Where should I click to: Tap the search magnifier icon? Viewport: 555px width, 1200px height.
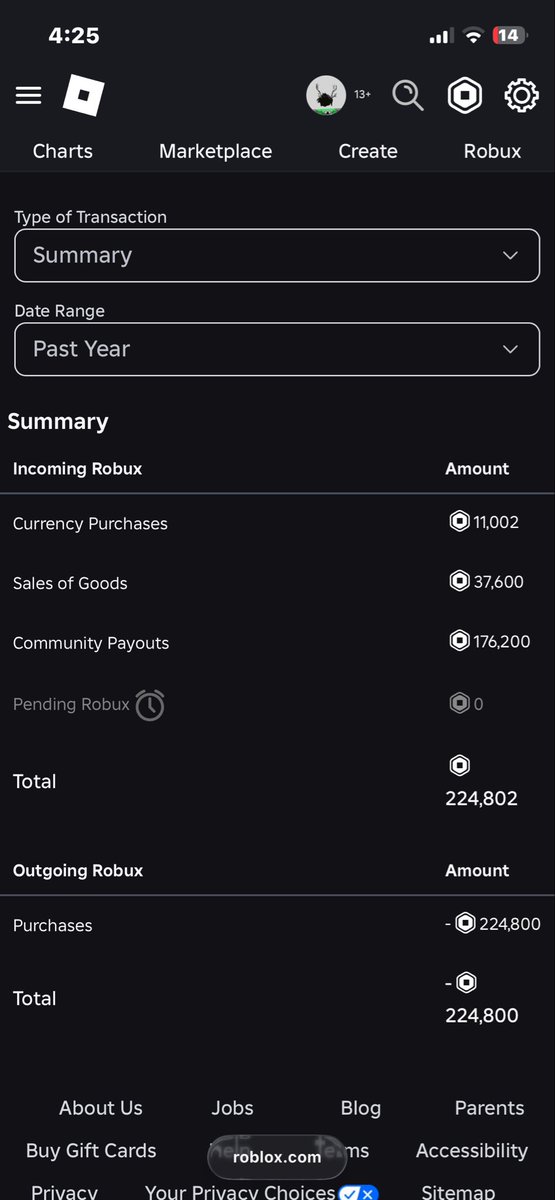407,96
